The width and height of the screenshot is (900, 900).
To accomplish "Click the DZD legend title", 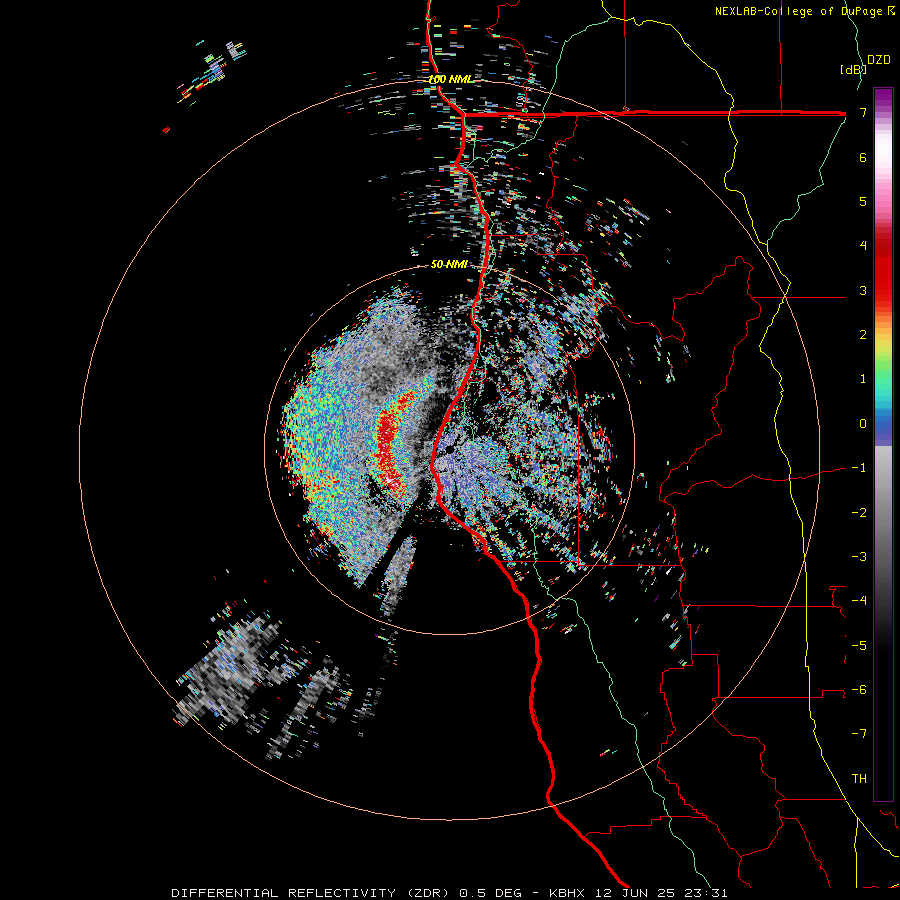I will coord(879,60).
